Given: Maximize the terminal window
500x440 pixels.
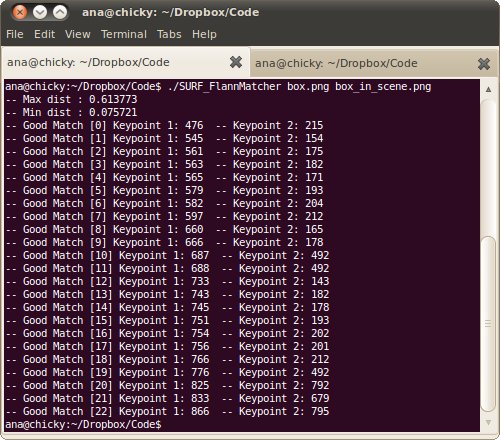Looking at the screenshot, I should pos(60,13).
